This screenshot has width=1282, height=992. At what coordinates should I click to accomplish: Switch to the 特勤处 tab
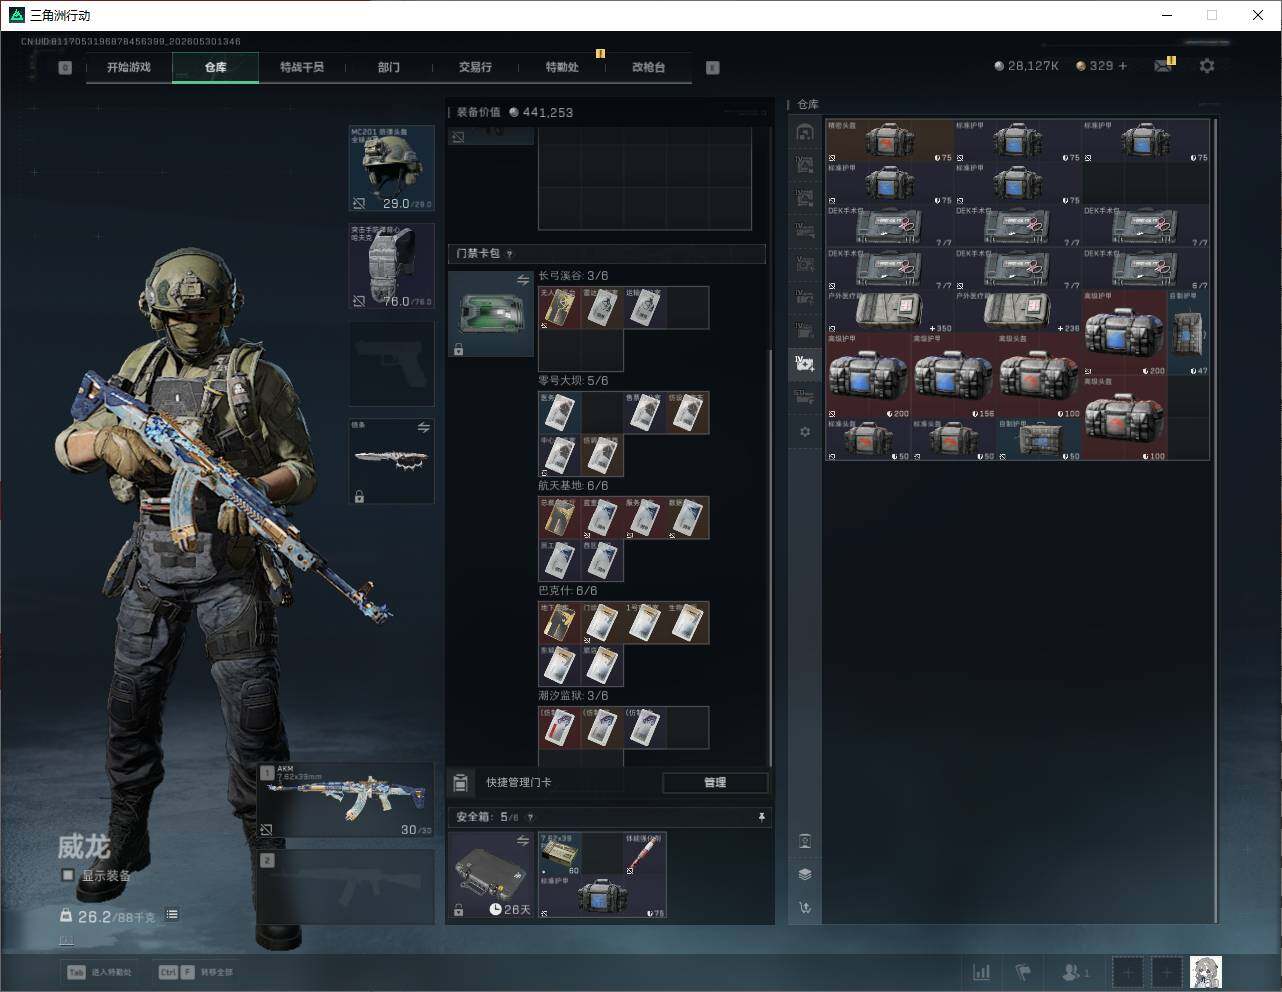pyautogui.click(x=562, y=67)
